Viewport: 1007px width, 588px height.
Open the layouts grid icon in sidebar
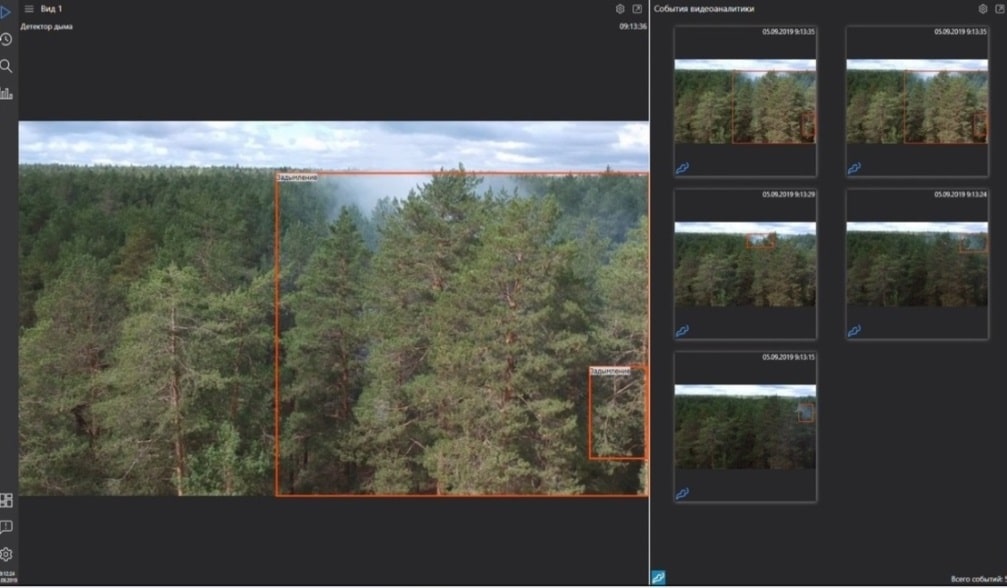6,500
